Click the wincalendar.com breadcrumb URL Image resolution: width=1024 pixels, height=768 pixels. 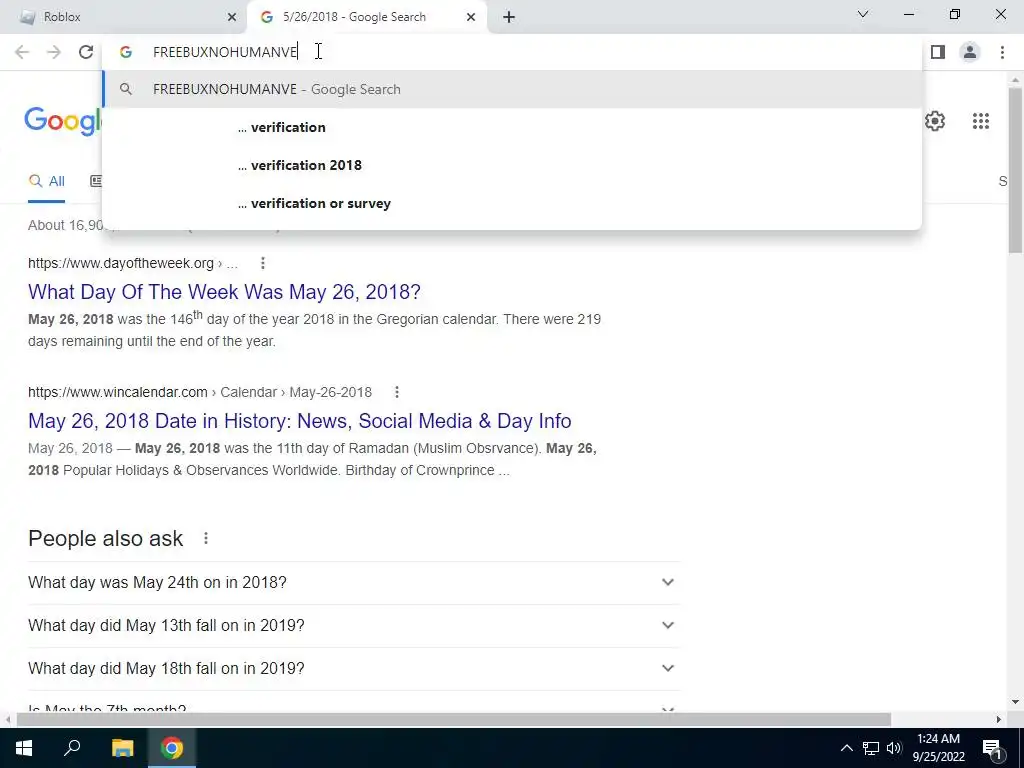[x=200, y=392]
